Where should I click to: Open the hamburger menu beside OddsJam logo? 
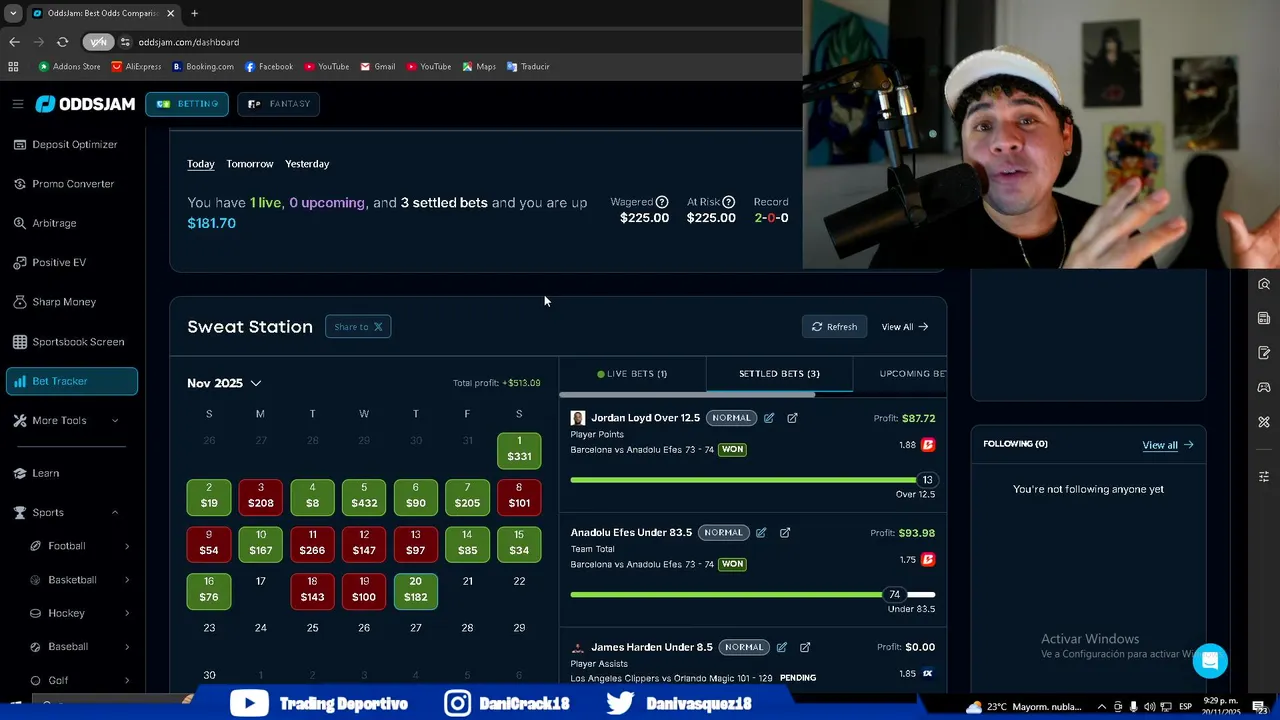click(17, 104)
